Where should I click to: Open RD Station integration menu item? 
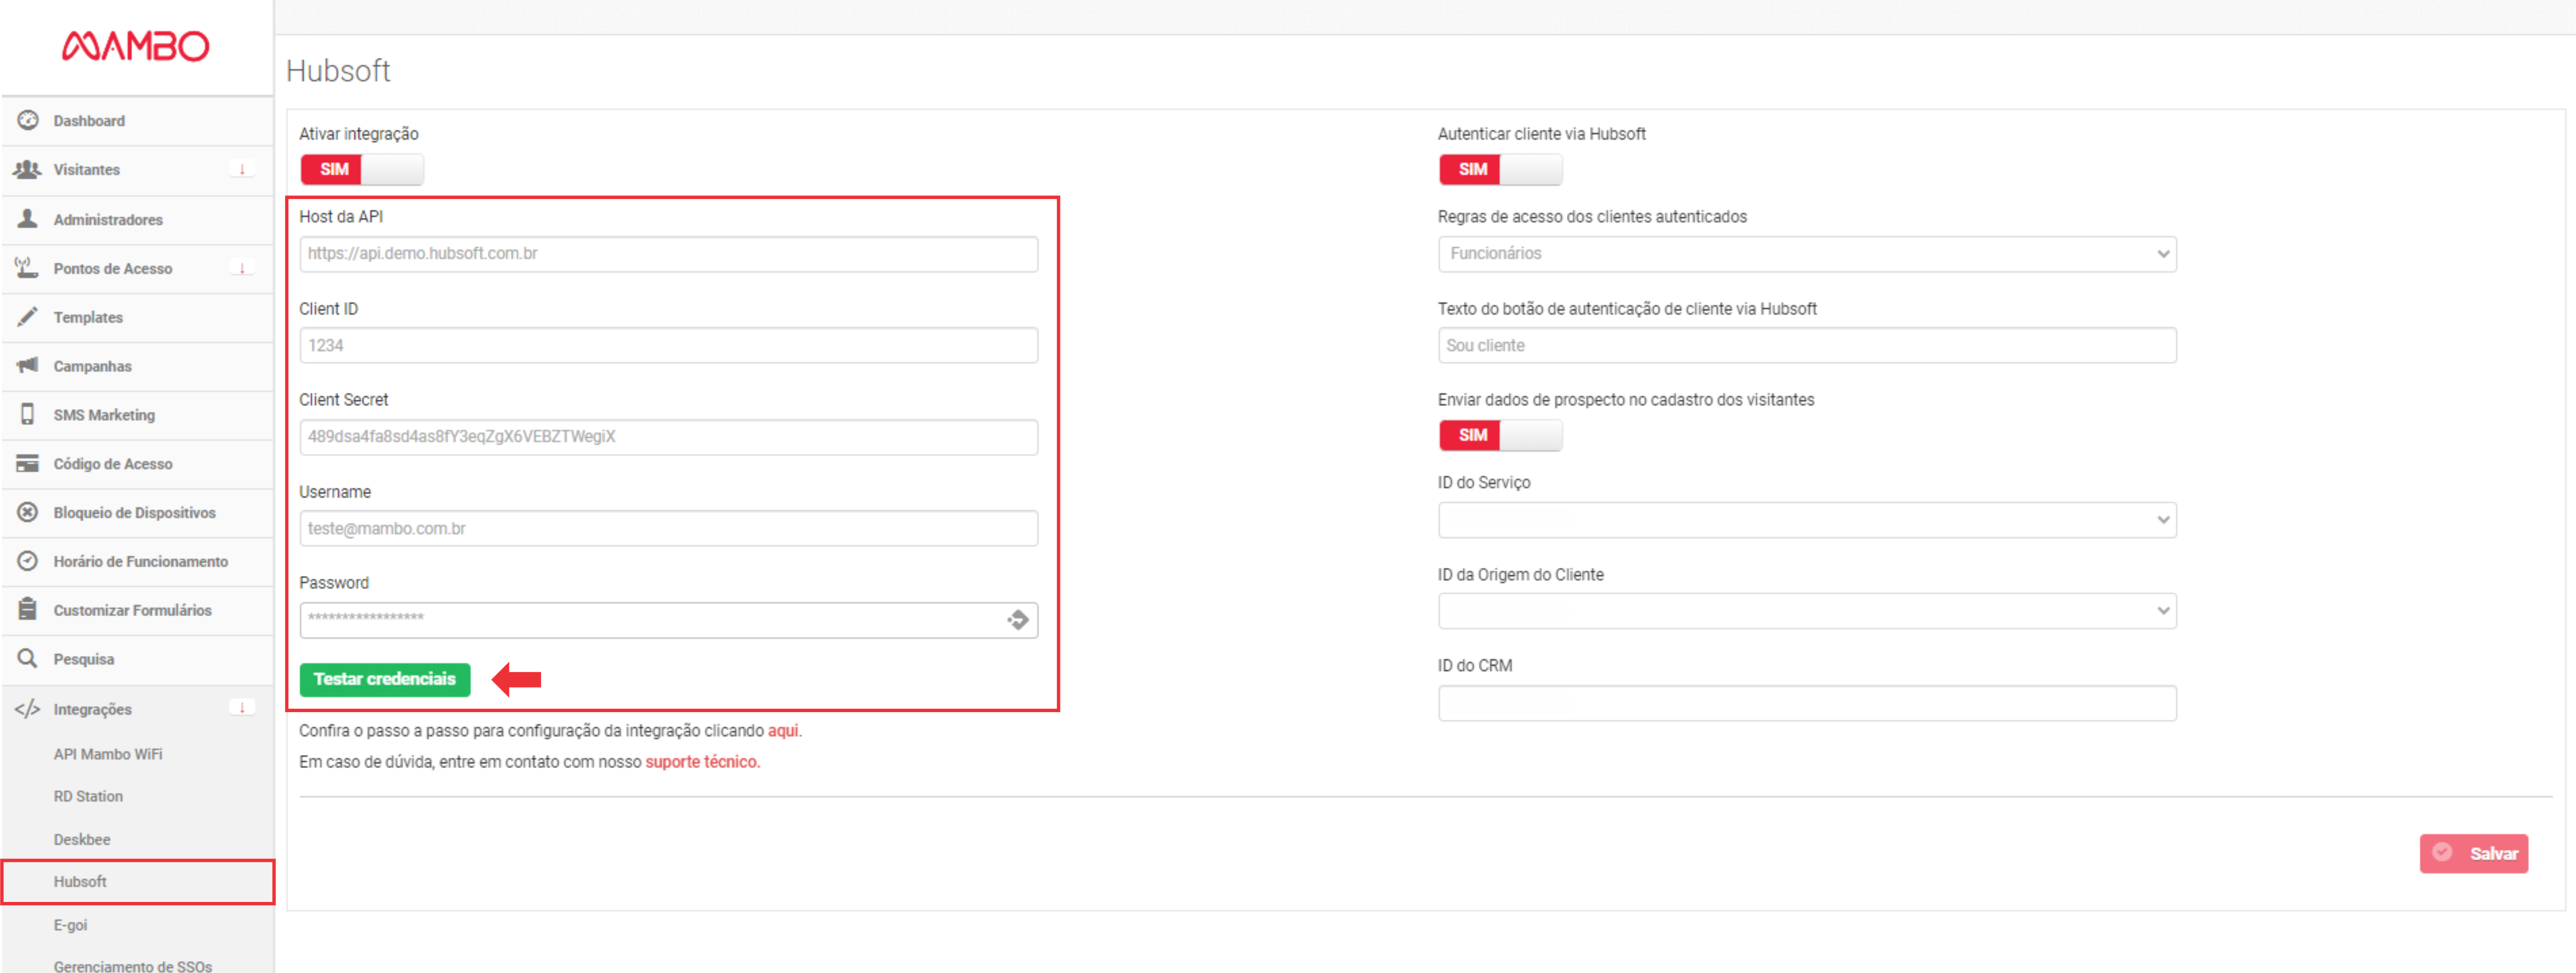point(88,796)
